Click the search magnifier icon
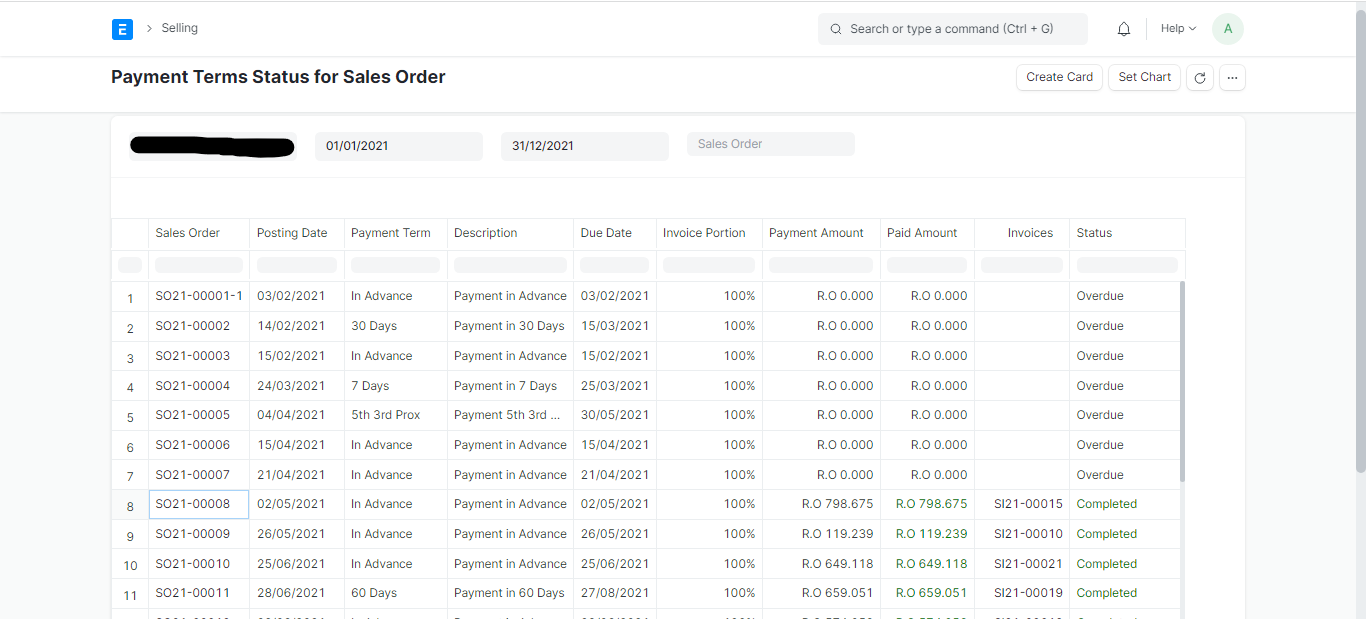The width and height of the screenshot is (1366, 619). (836, 29)
